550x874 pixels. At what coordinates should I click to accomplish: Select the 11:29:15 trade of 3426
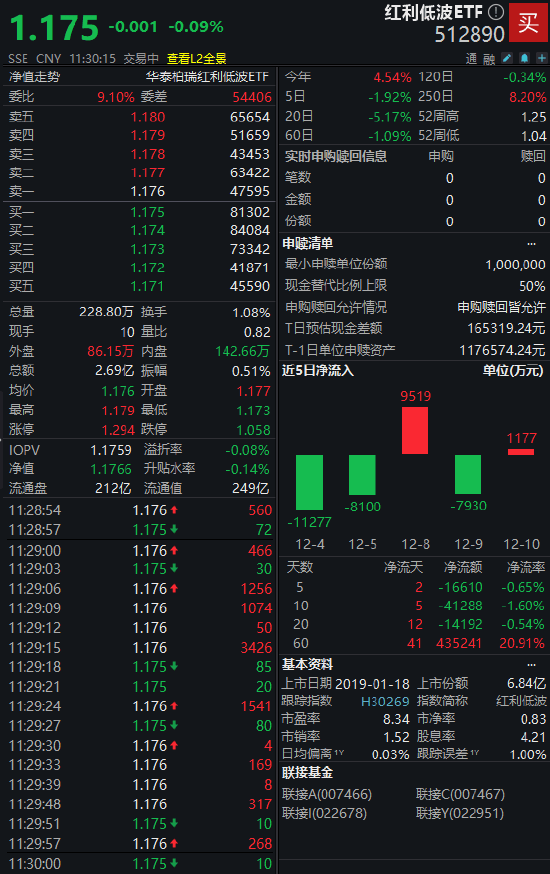[x=140, y=648]
